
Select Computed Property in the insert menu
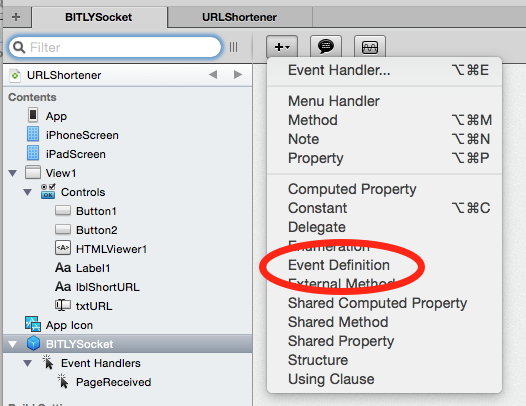[x=352, y=189]
